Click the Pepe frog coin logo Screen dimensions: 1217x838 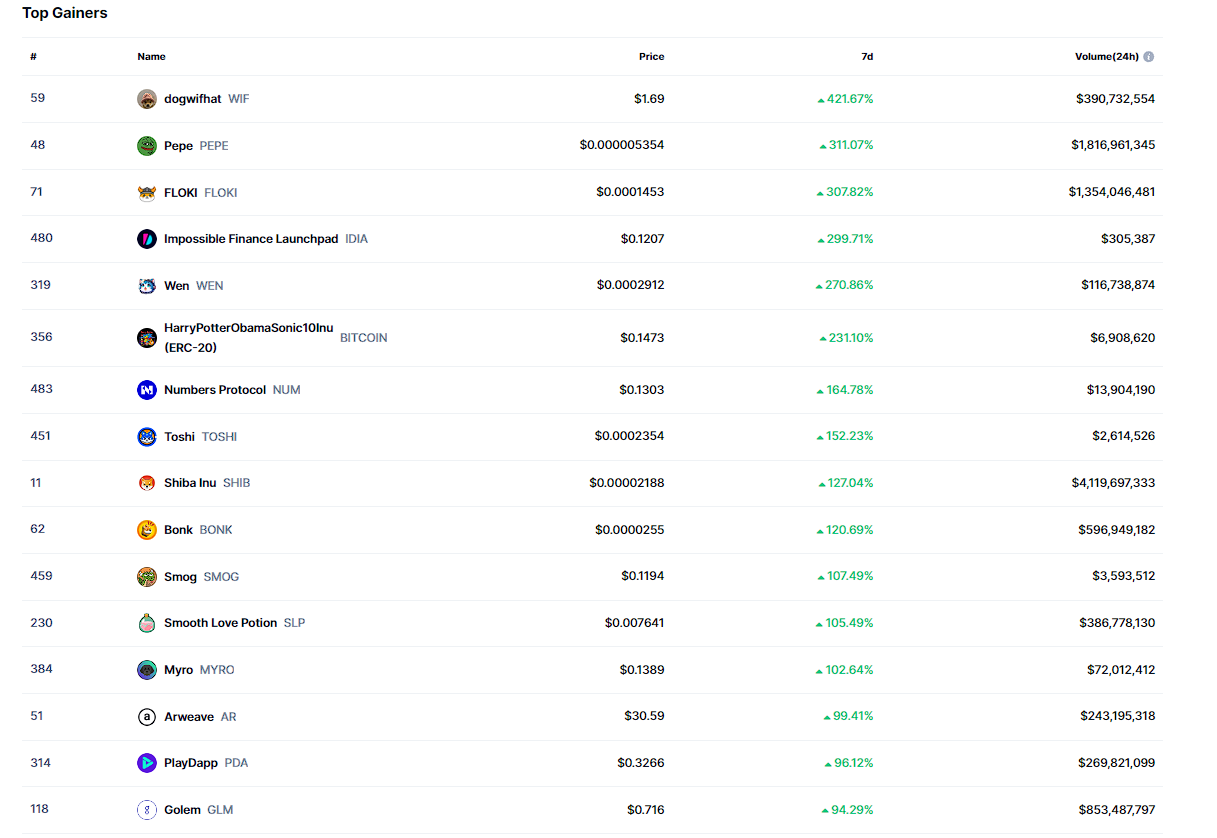click(147, 146)
